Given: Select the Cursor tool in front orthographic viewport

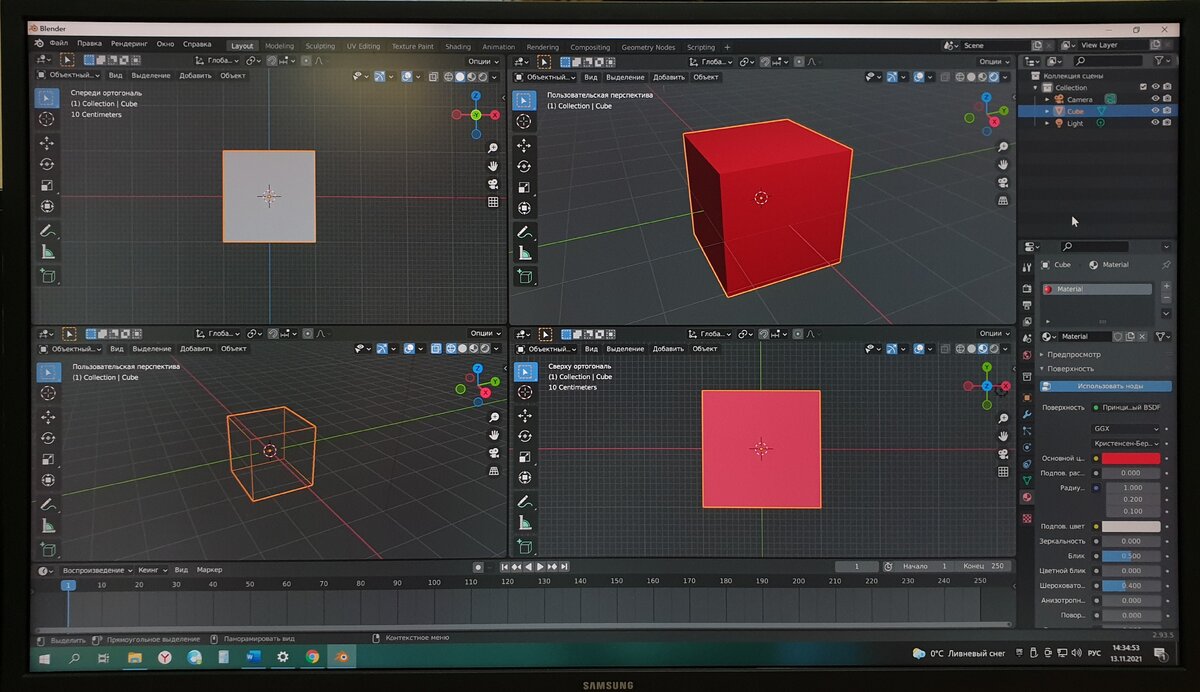Looking at the screenshot, I should (47, 119).
